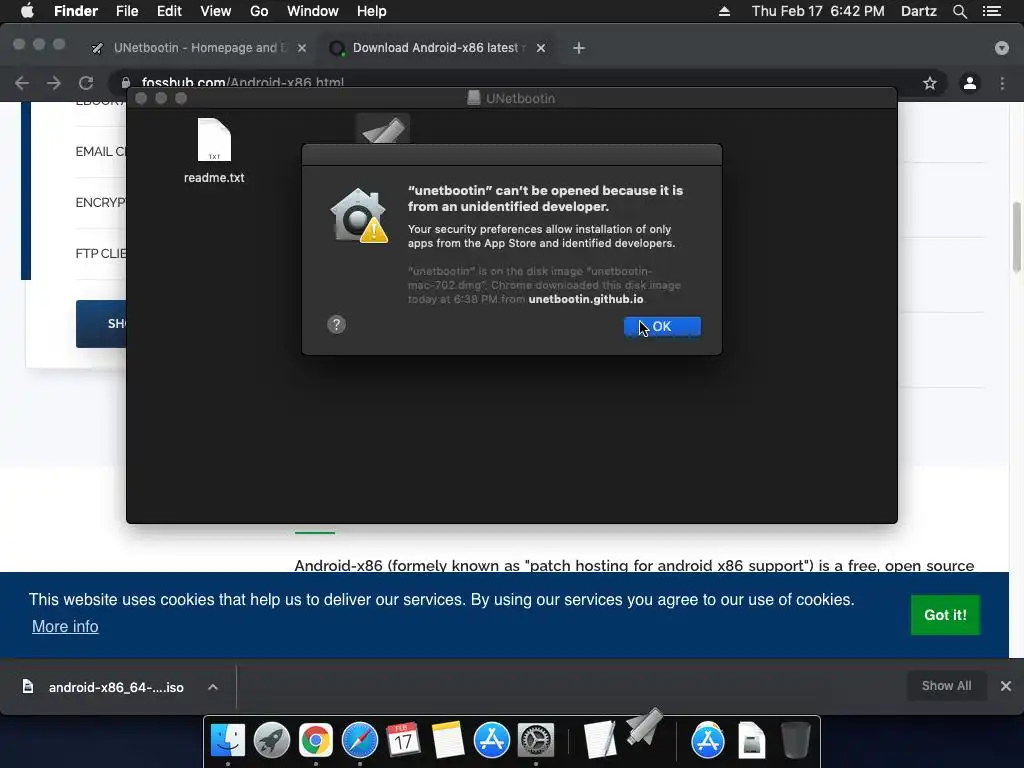Click the Dartz user name in menu bar
The image size is (1024, 768).
[x=918, y=11]
